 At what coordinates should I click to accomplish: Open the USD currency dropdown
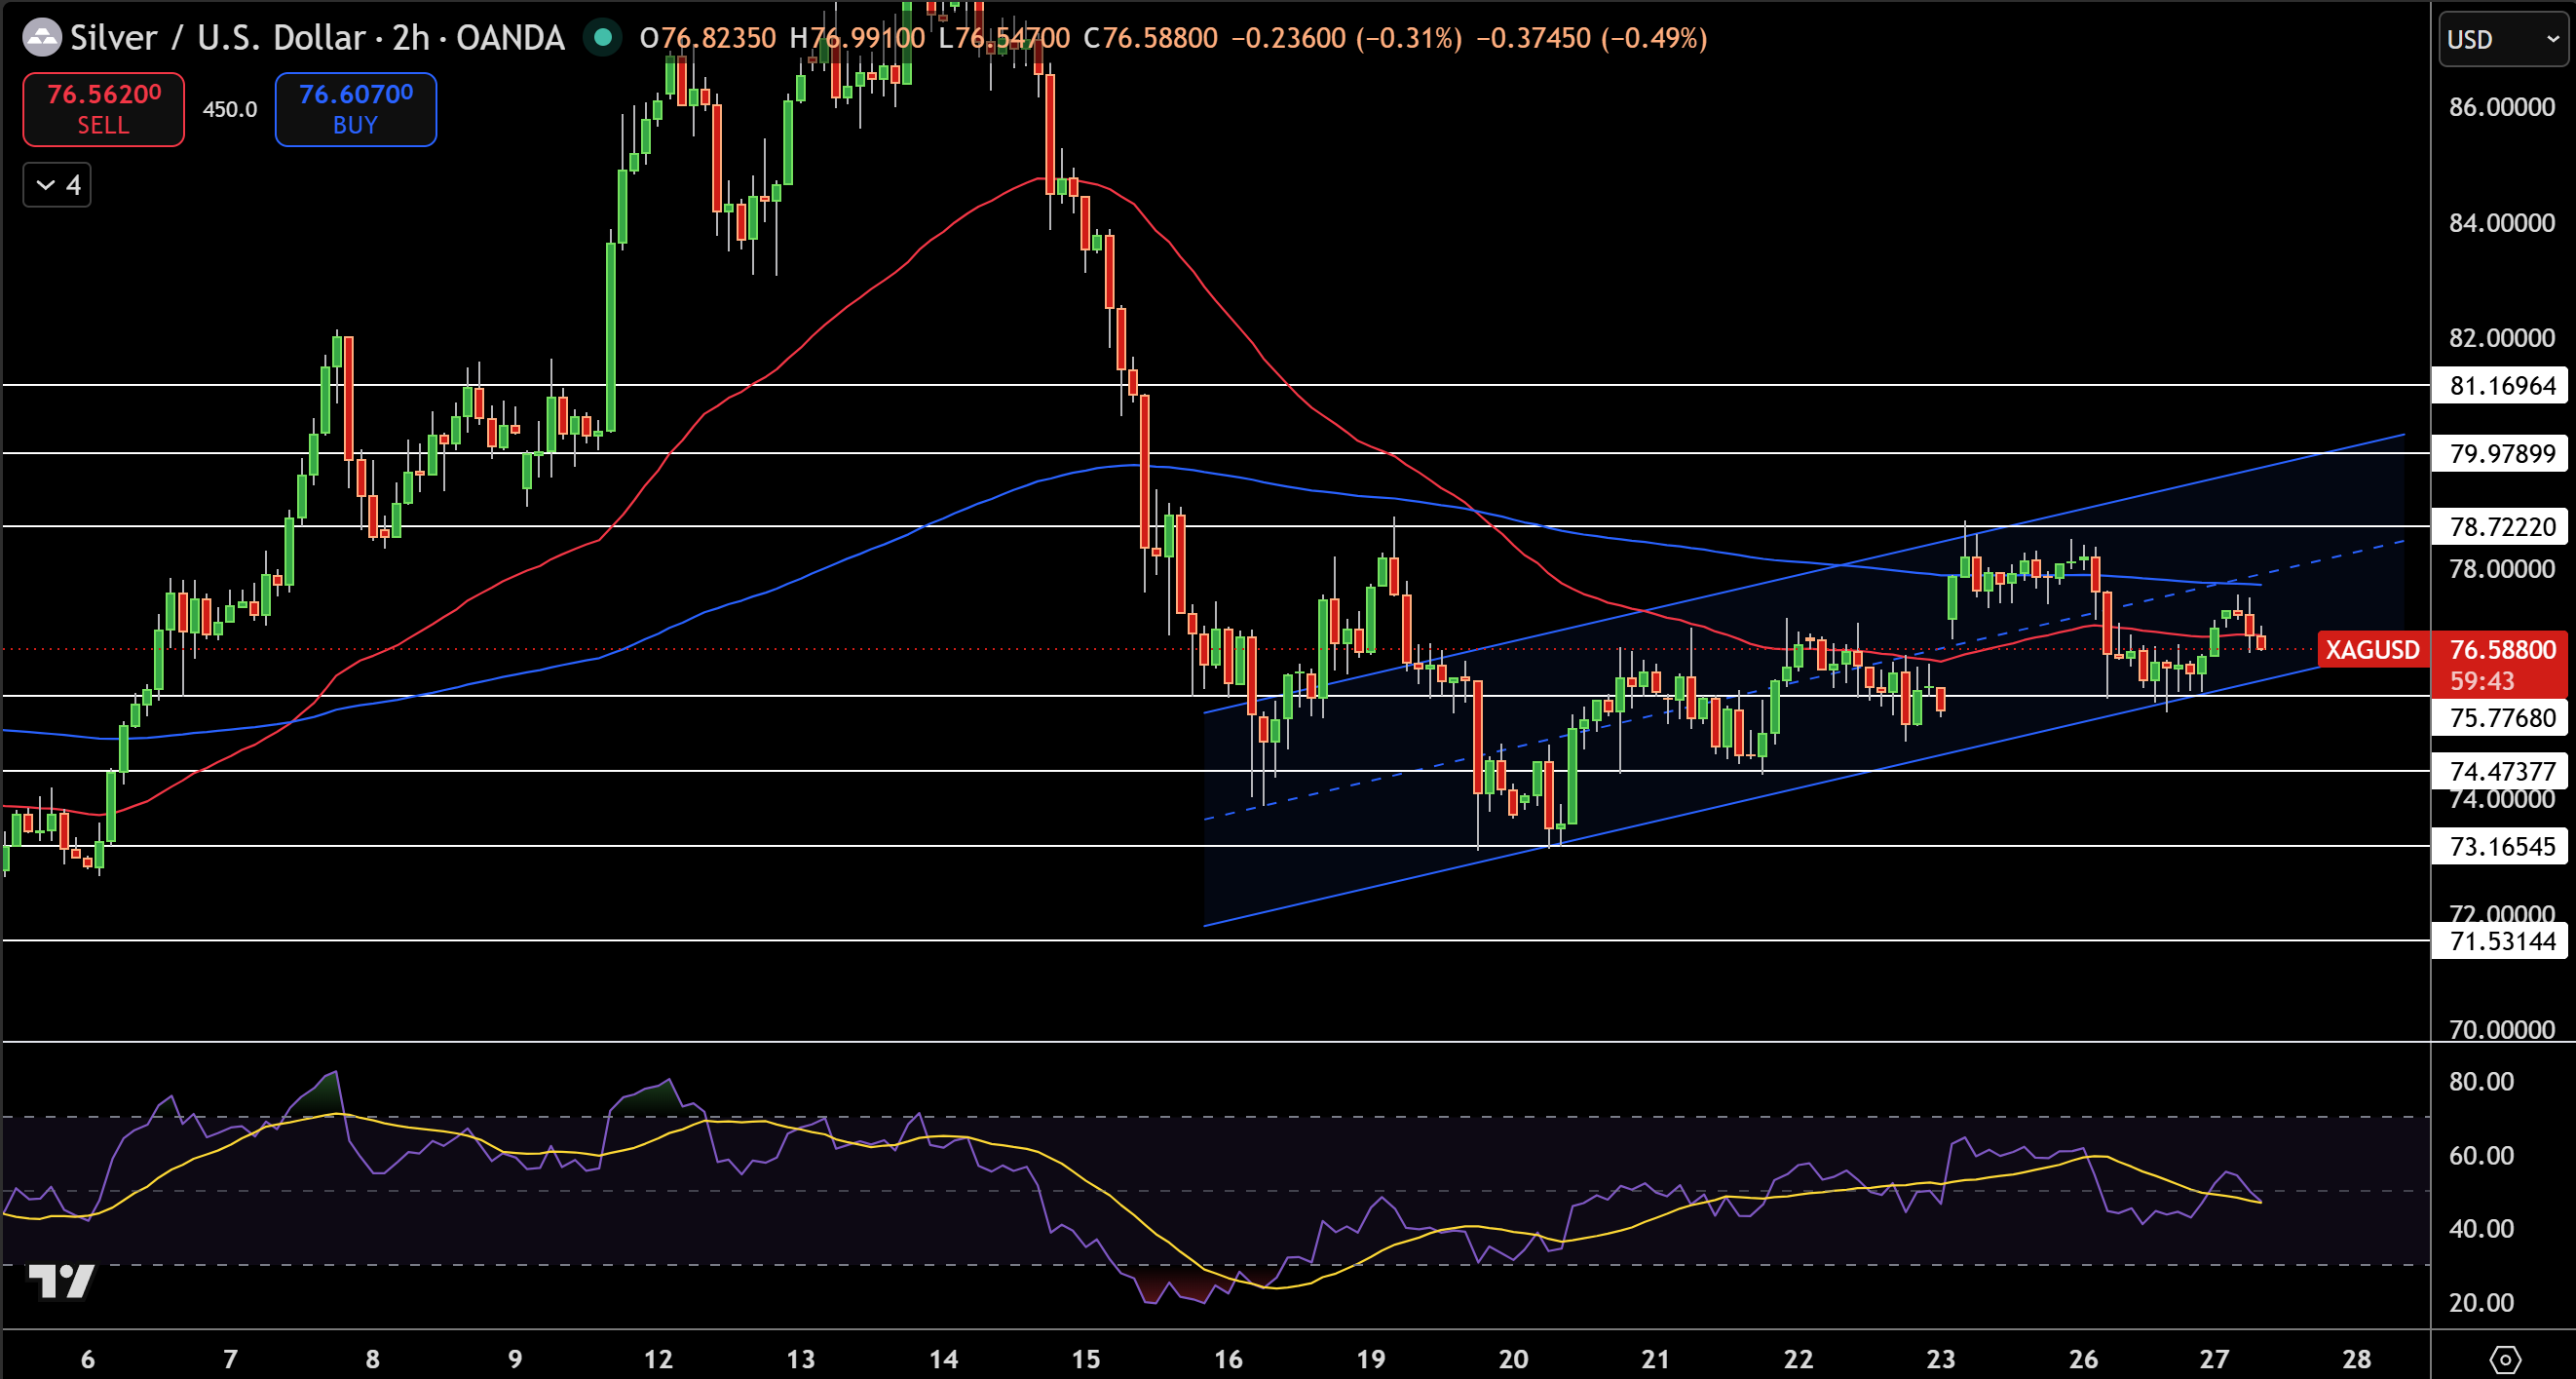2503,39
